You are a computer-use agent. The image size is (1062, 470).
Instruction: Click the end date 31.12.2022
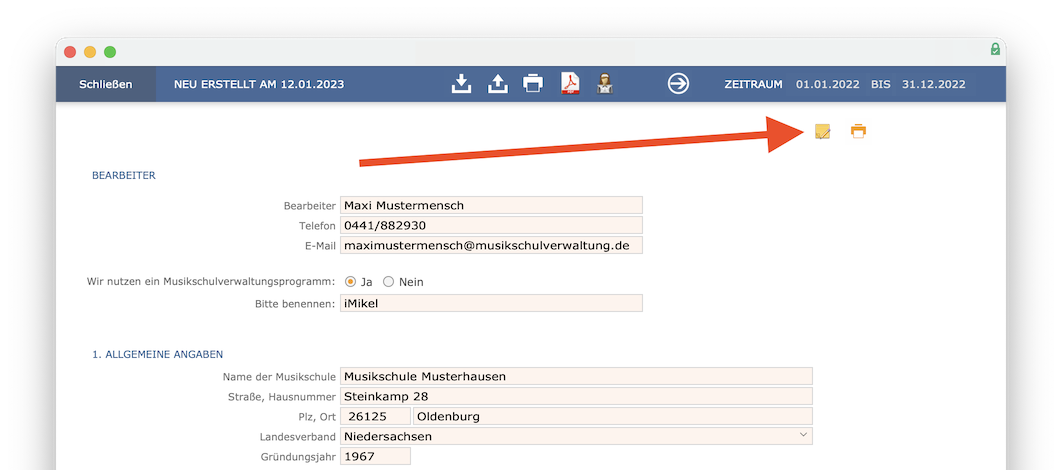(x=933, y=85)
